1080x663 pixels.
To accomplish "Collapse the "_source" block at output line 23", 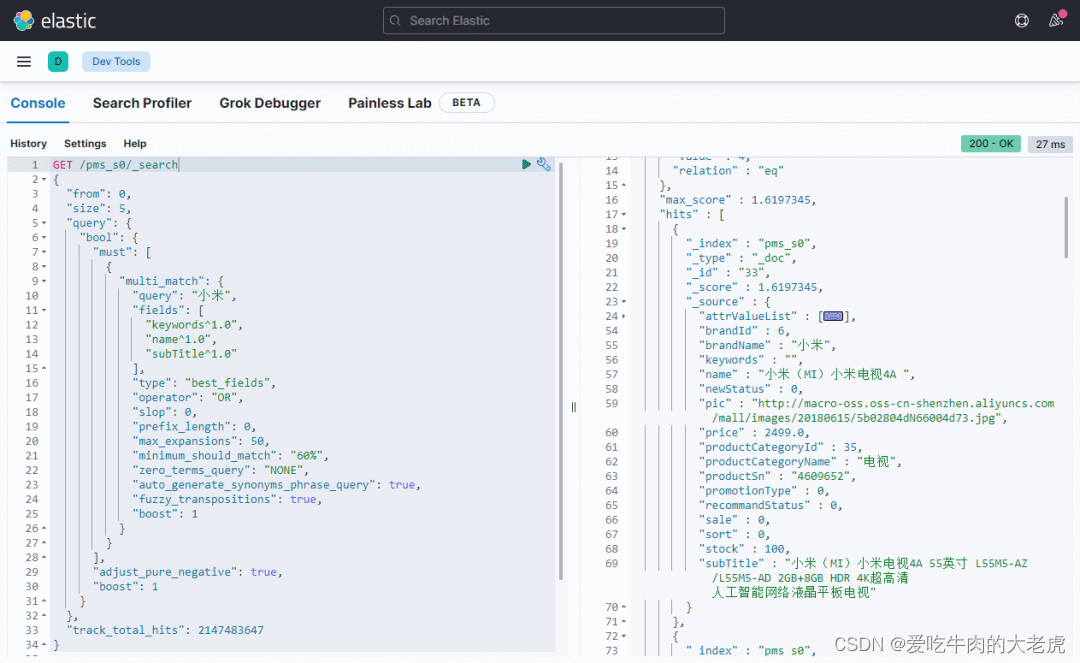I will click(624, 302).
